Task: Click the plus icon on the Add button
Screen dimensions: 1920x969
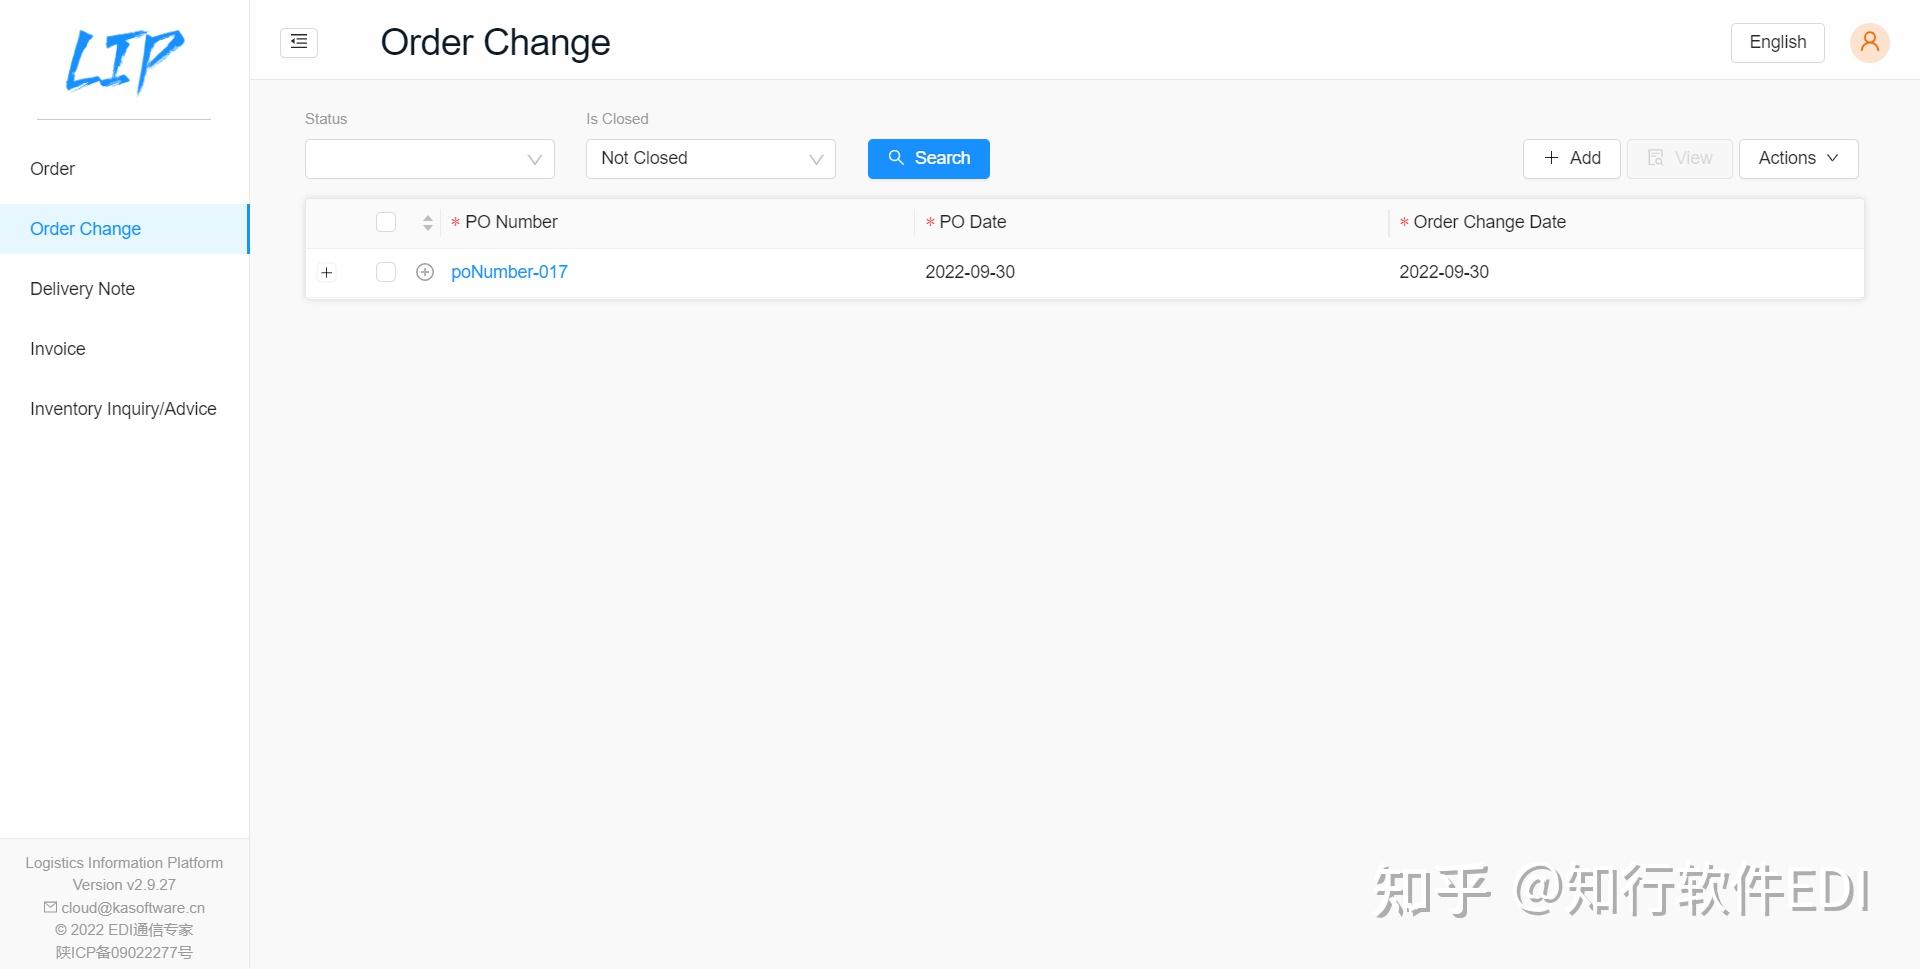Action: [1550, 158]
